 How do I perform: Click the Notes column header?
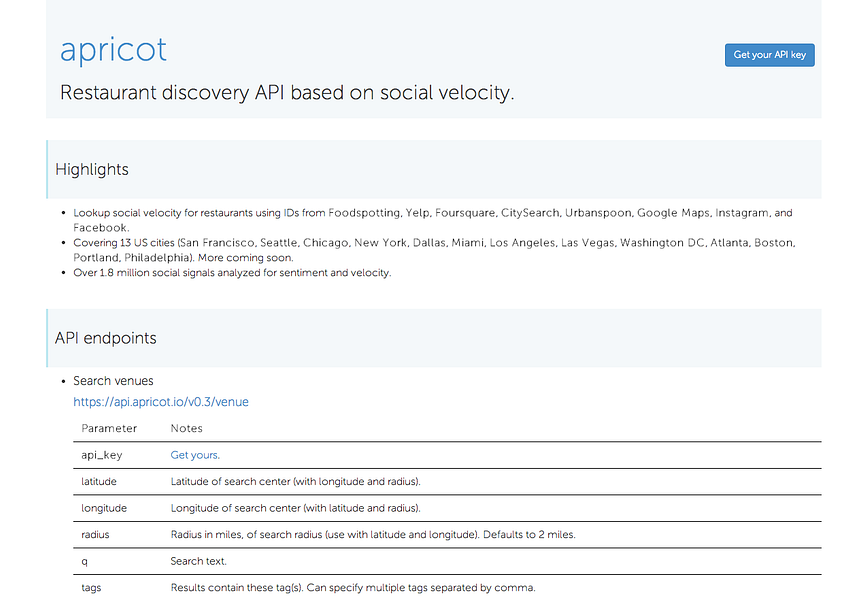187,428
